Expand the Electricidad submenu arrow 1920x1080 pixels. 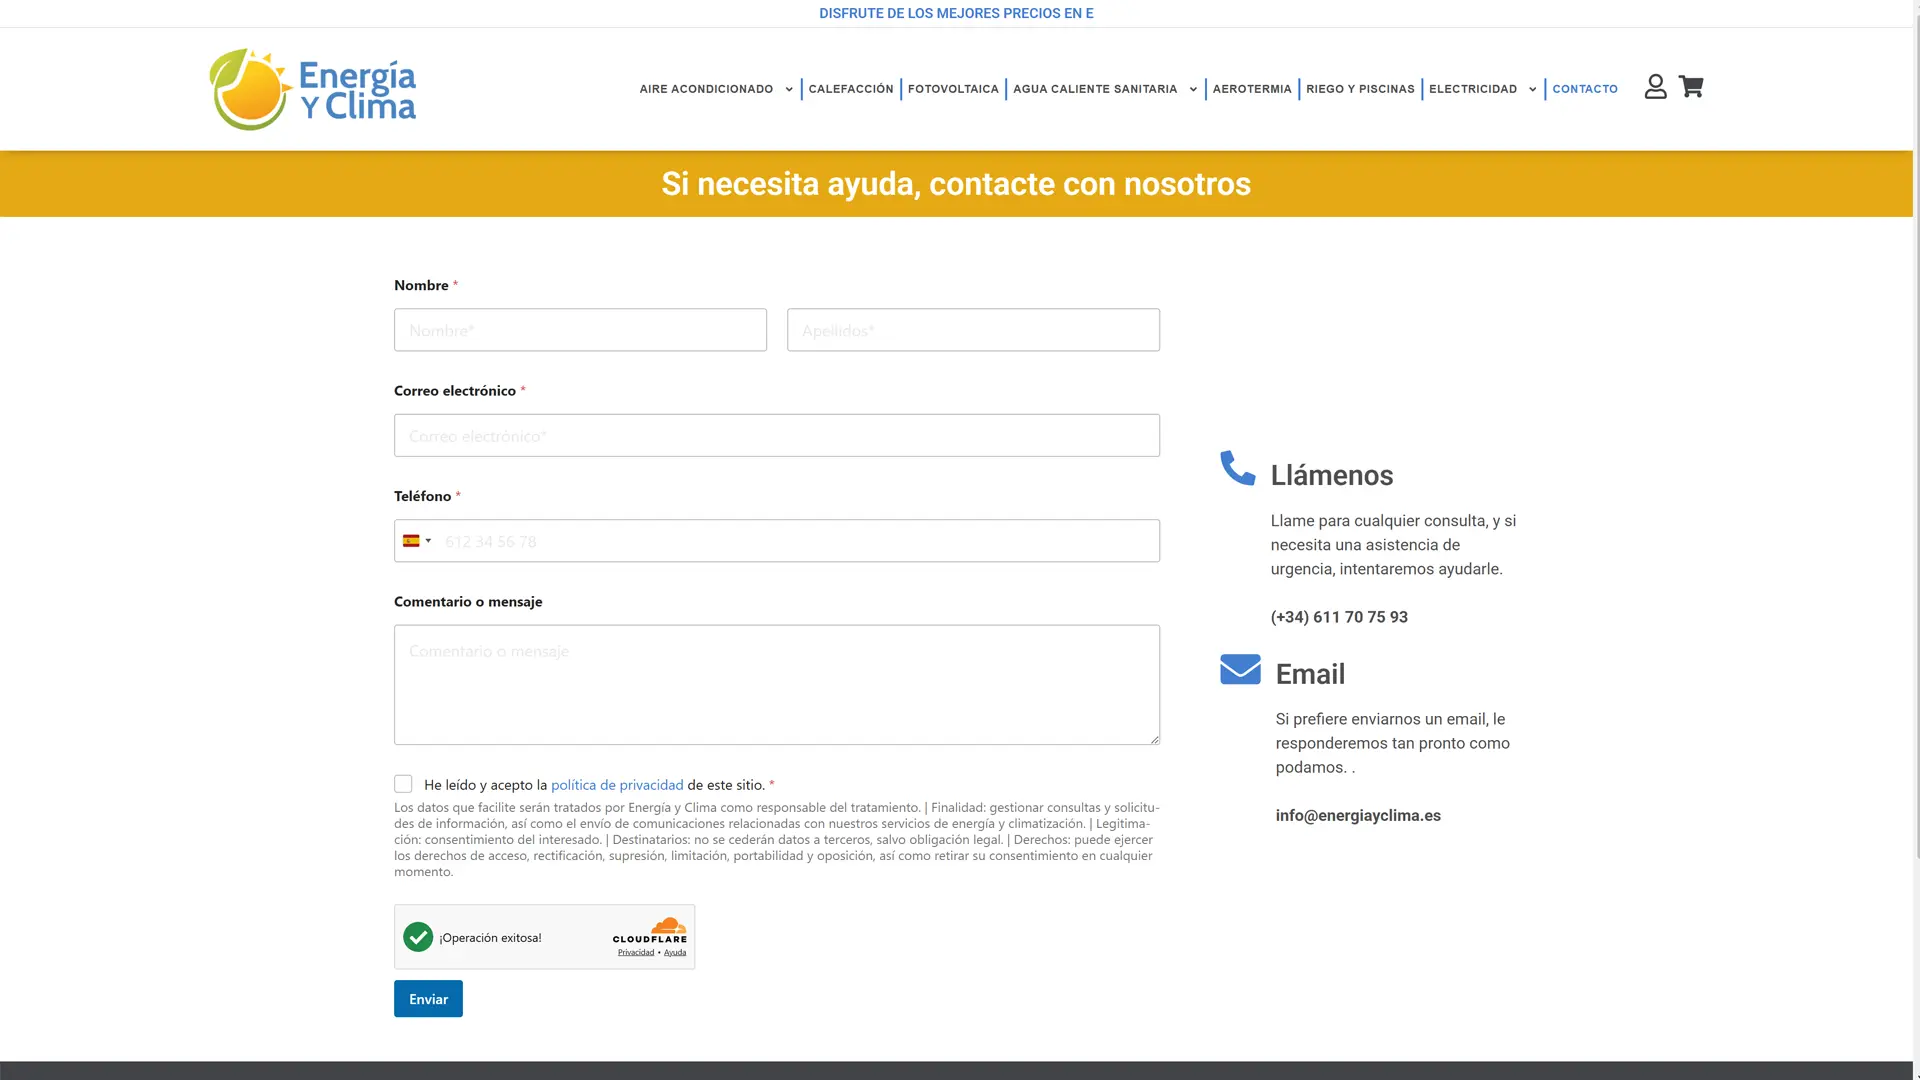click(1532, 90)
